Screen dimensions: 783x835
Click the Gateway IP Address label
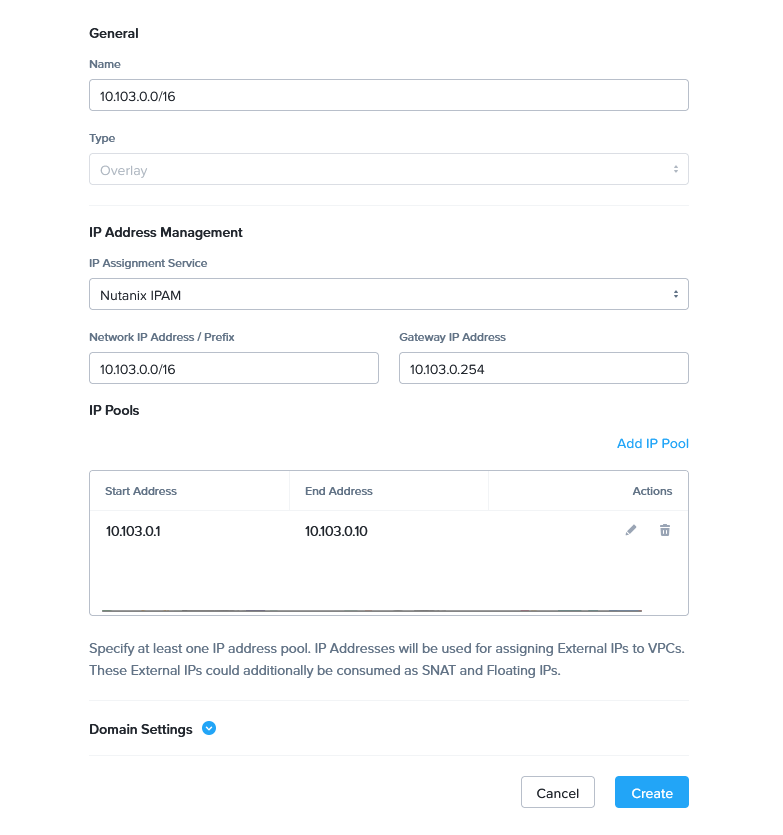[452, 337]
